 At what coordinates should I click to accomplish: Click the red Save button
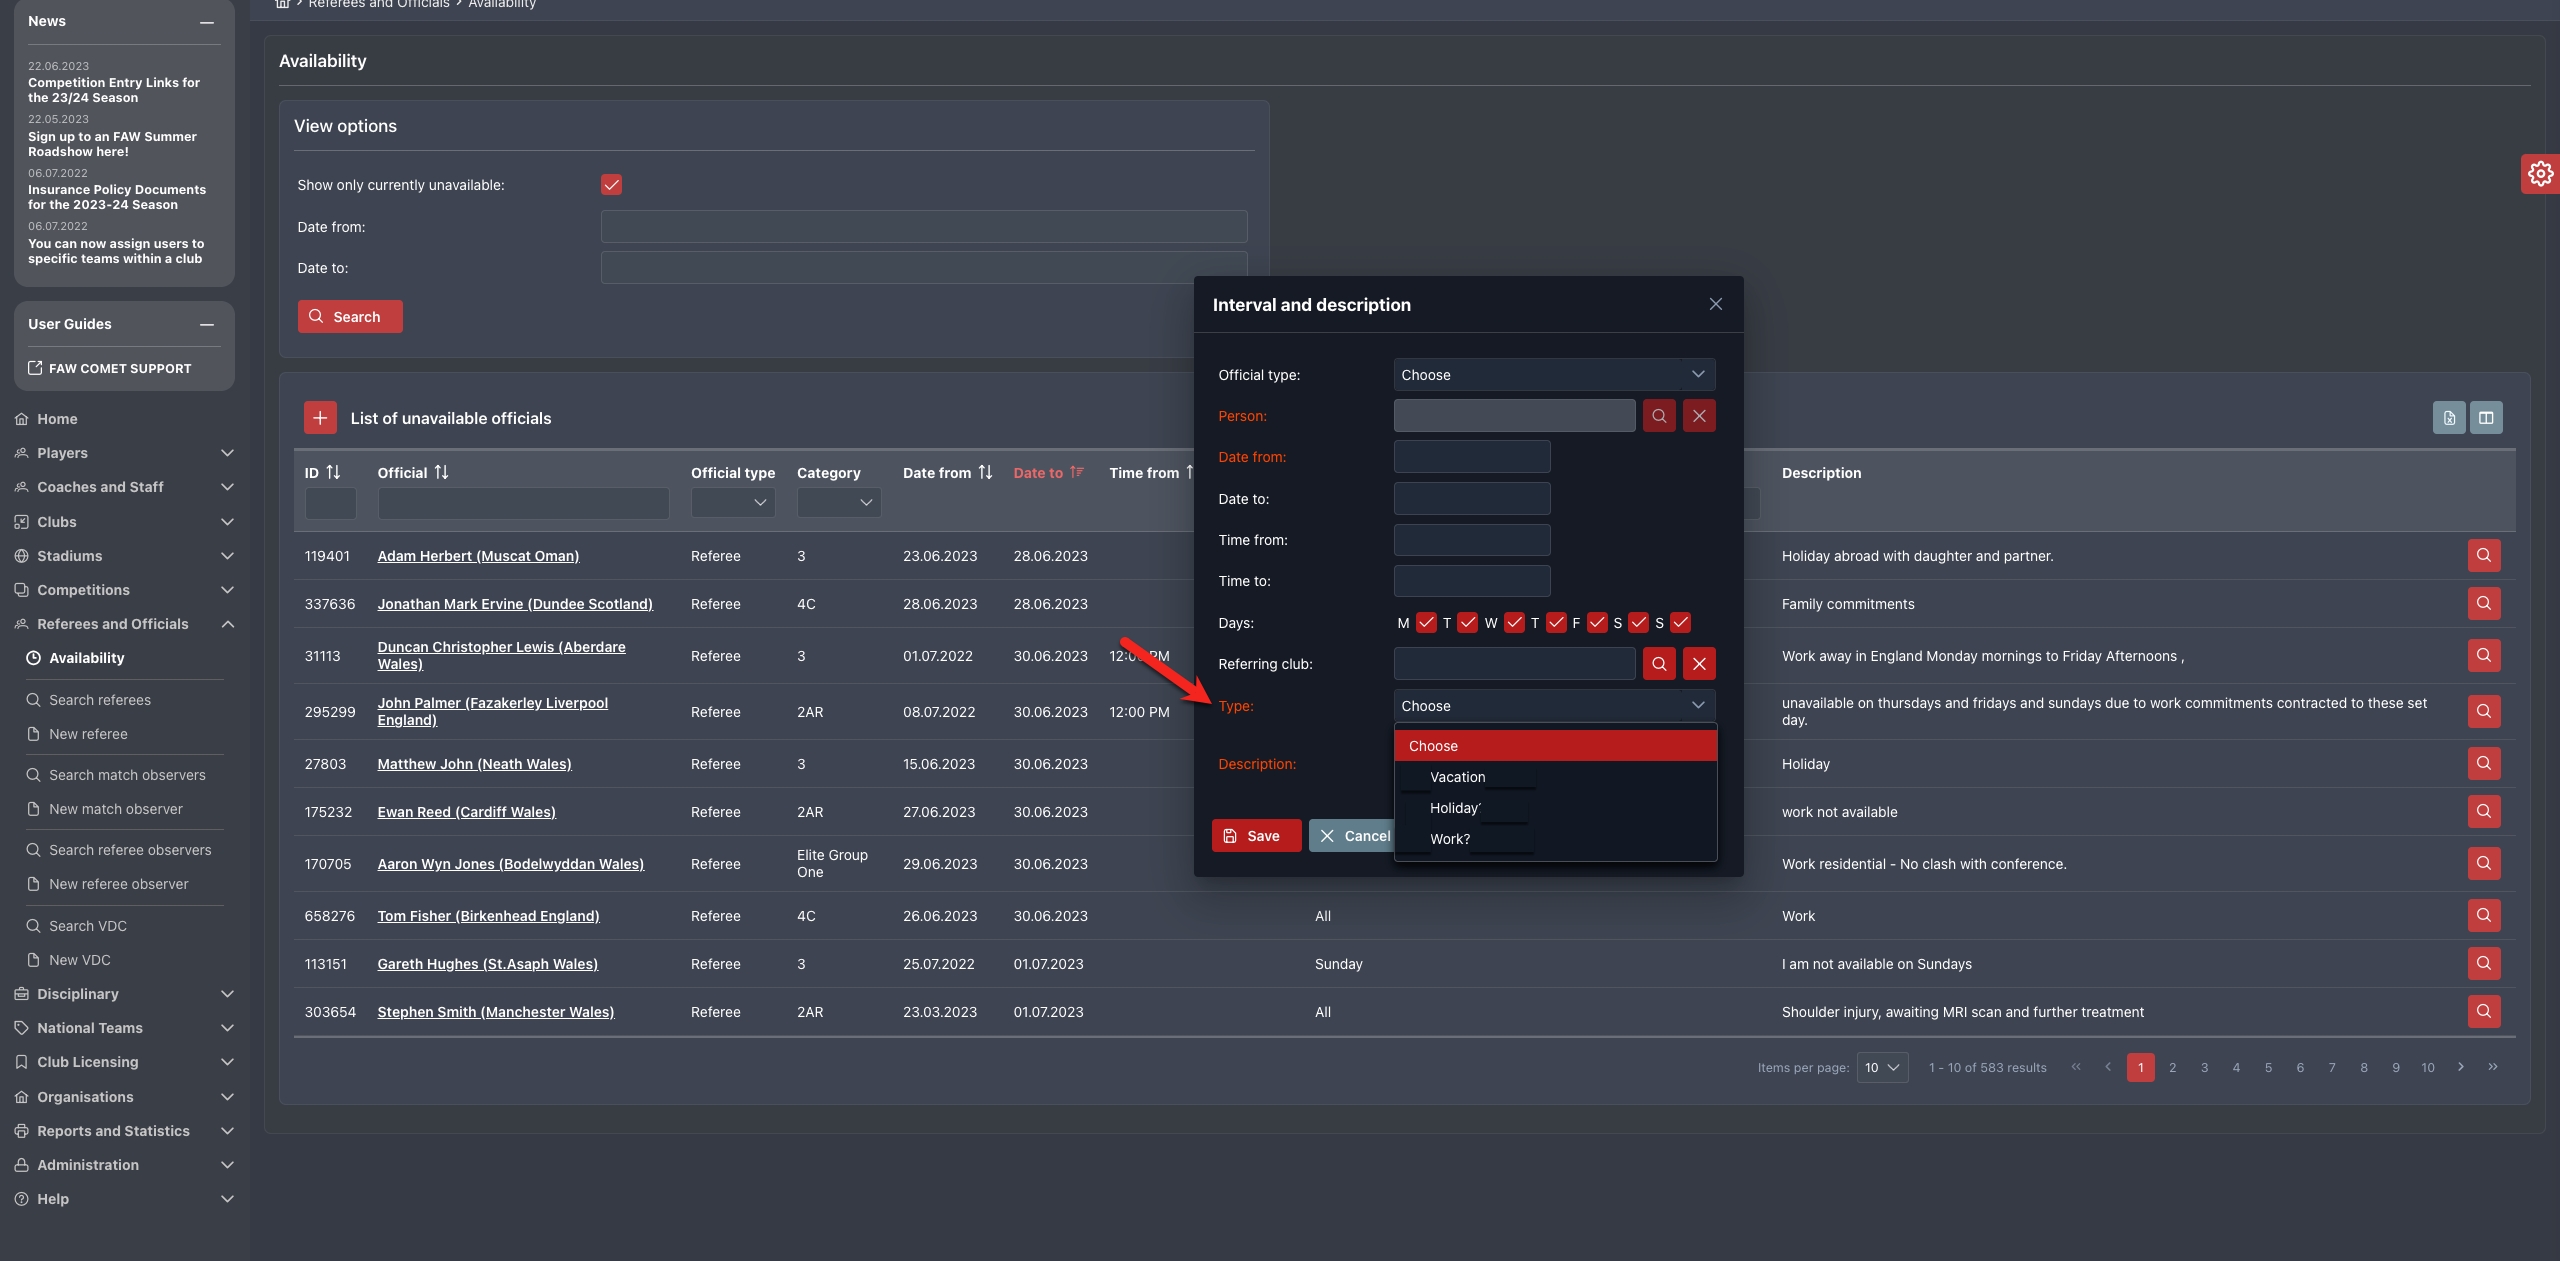click(x=1255, y=836)
